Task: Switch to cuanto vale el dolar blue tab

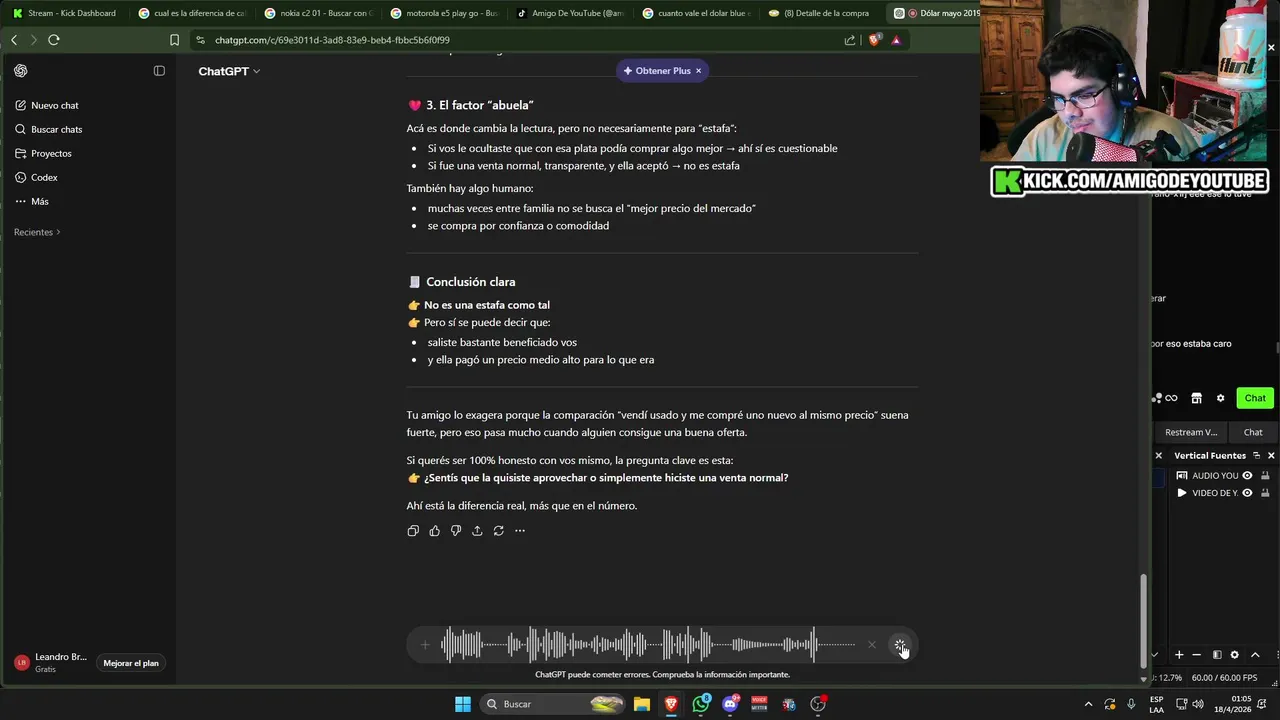Action: click(x=696, y=13)
